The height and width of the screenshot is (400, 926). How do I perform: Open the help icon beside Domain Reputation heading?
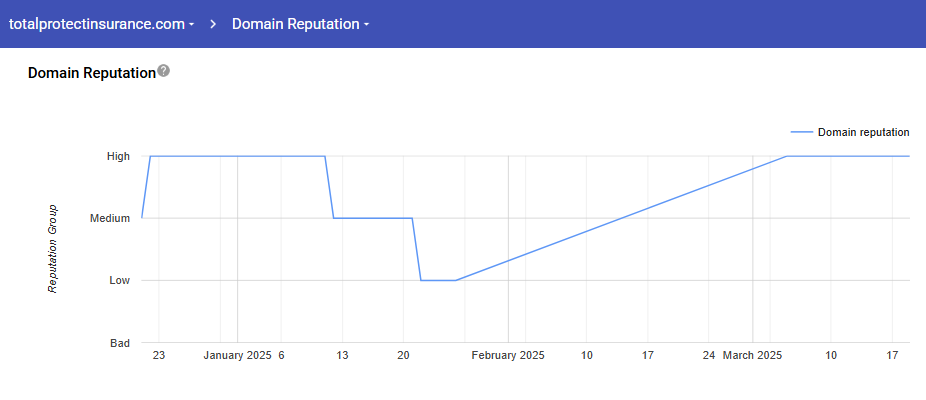[x=164, y=72]
